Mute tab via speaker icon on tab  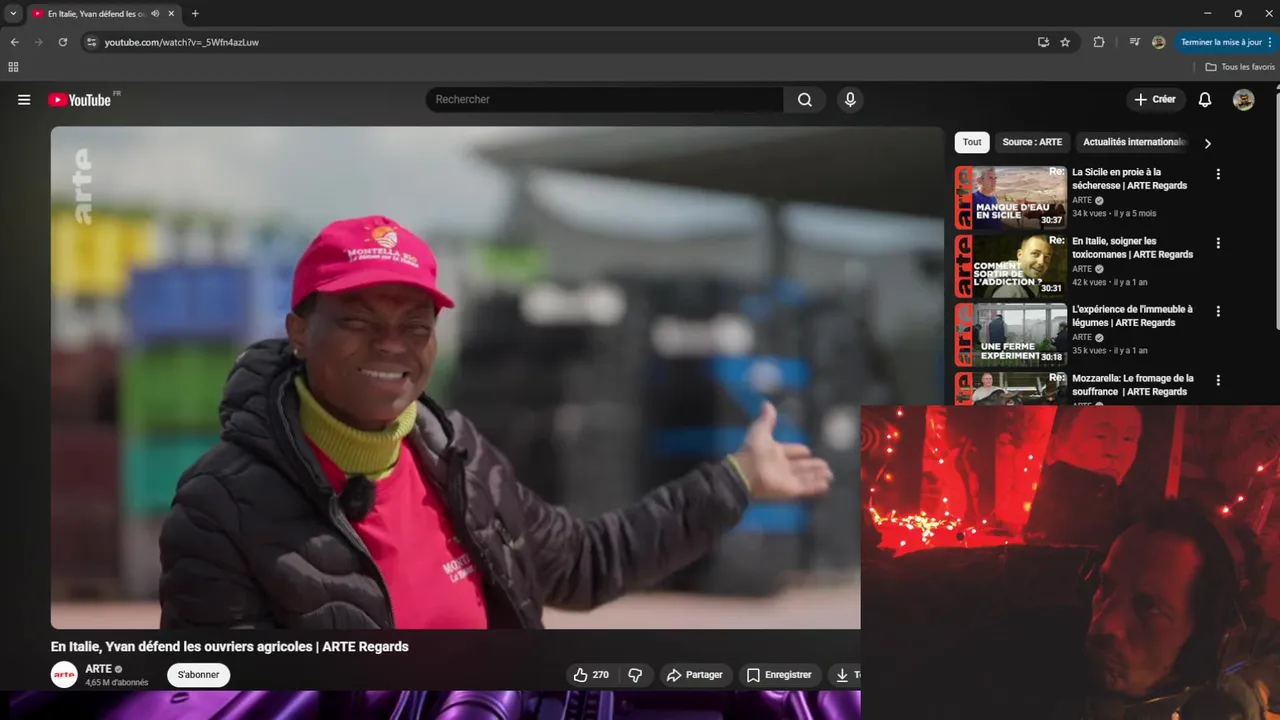155,14
